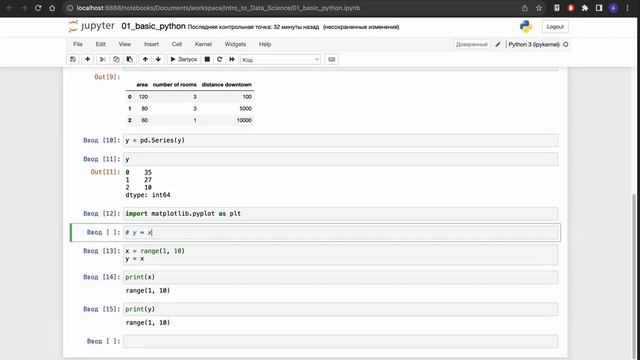Copy selected cells icon
This screenshot has width=640, height=360.
pos(116,60)
